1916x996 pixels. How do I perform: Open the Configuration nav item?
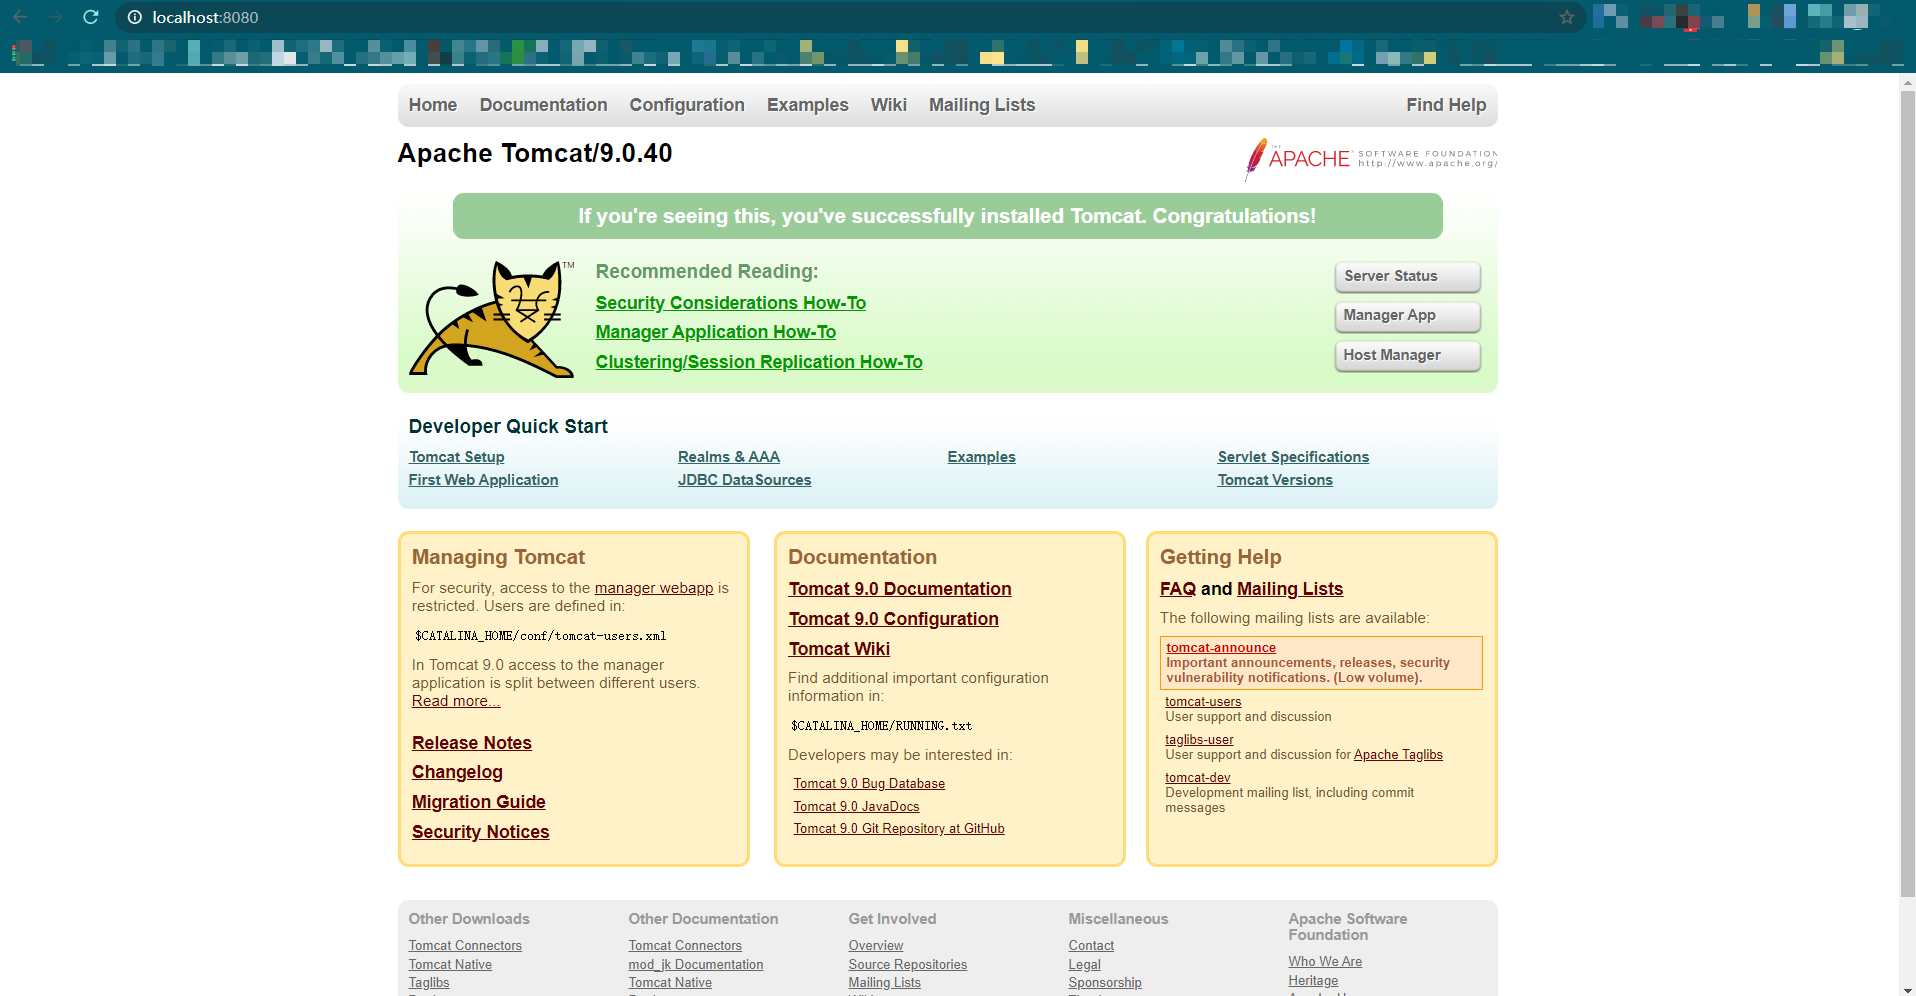click(687, 105)
